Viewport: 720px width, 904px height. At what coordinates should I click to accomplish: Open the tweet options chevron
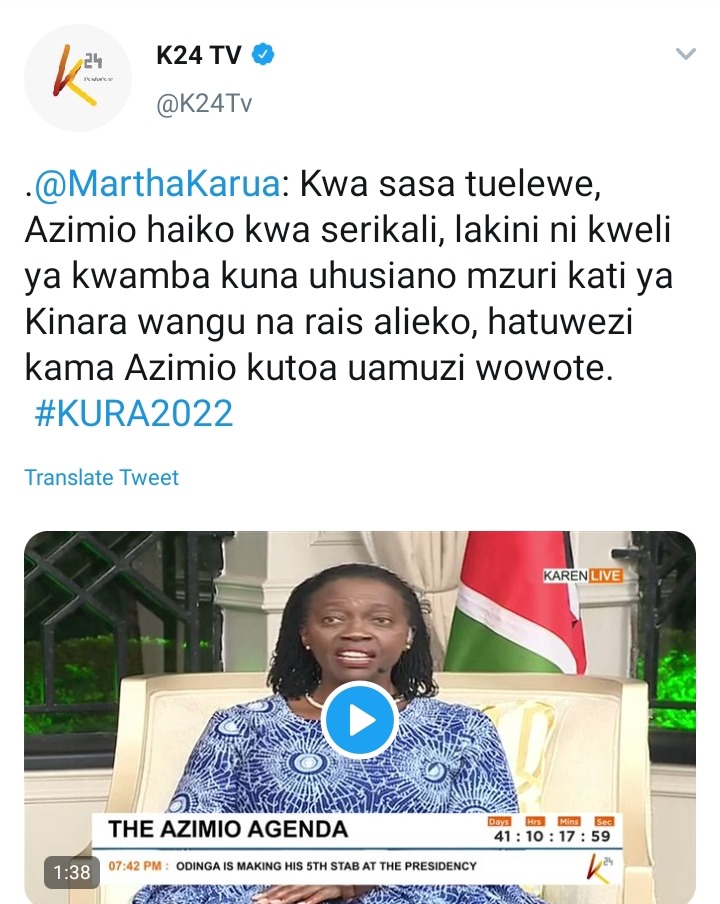pyautogui.click(x=685, y=55)
